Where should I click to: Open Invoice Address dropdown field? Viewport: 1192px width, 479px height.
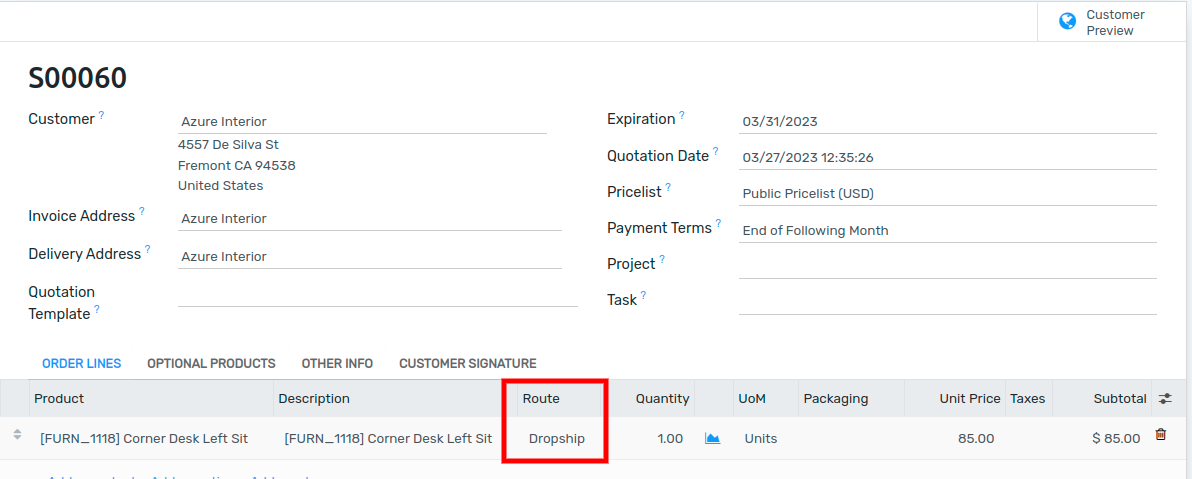click(x=369, y=219)
